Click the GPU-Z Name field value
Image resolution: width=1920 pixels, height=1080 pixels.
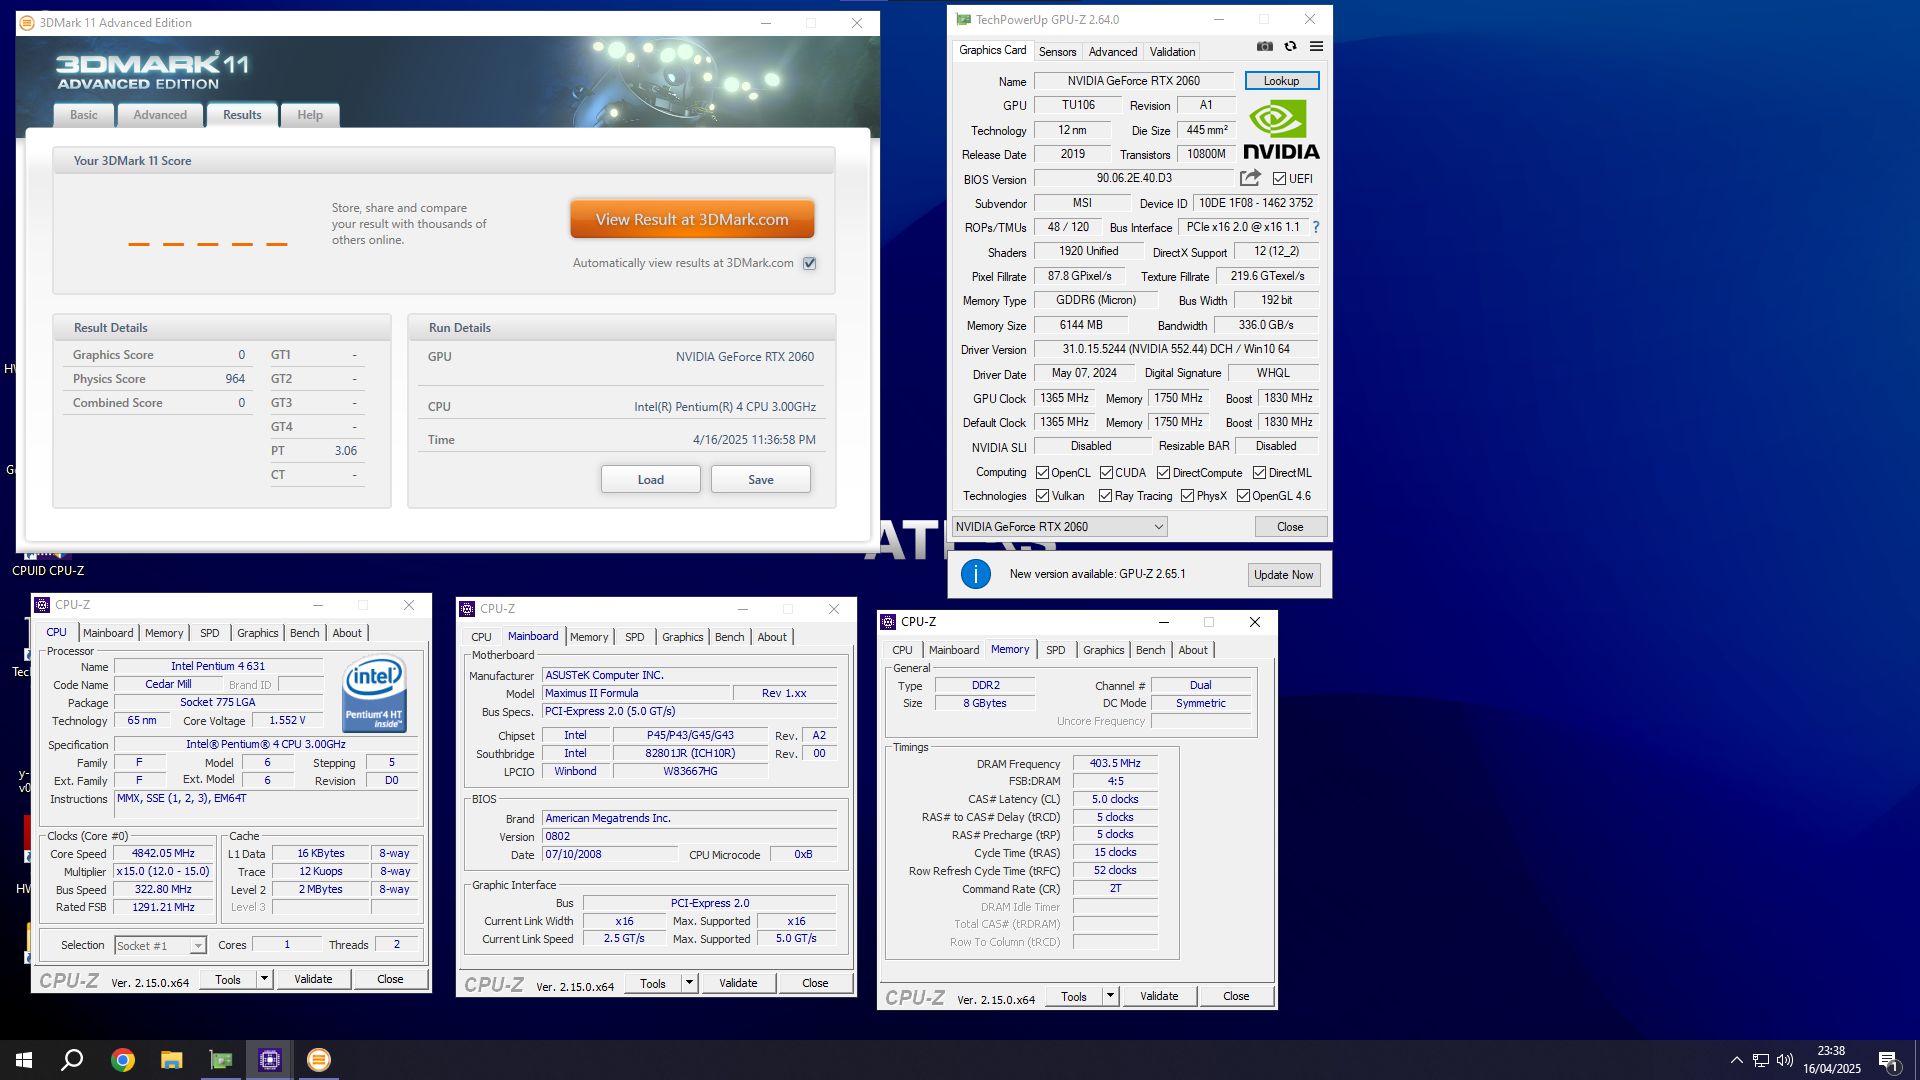pos(1134,81)
